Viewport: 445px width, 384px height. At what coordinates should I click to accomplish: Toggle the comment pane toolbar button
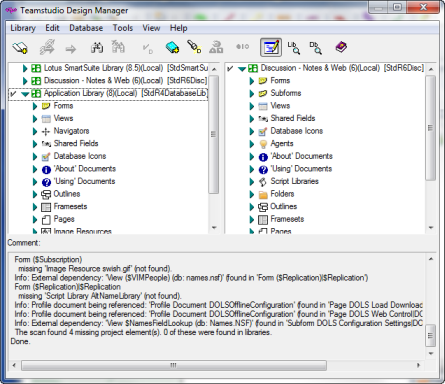(x=271, y=47)
